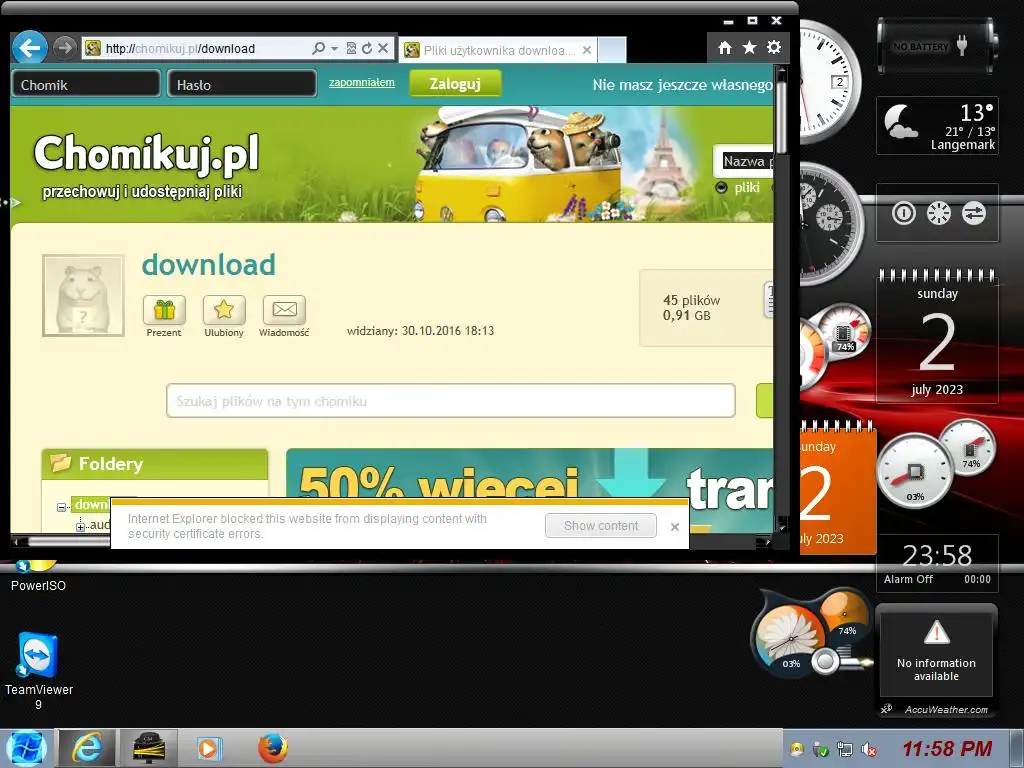Collapse the 'down...' root folder node
Screen dimensions: 1024x768
pos(61,507)
